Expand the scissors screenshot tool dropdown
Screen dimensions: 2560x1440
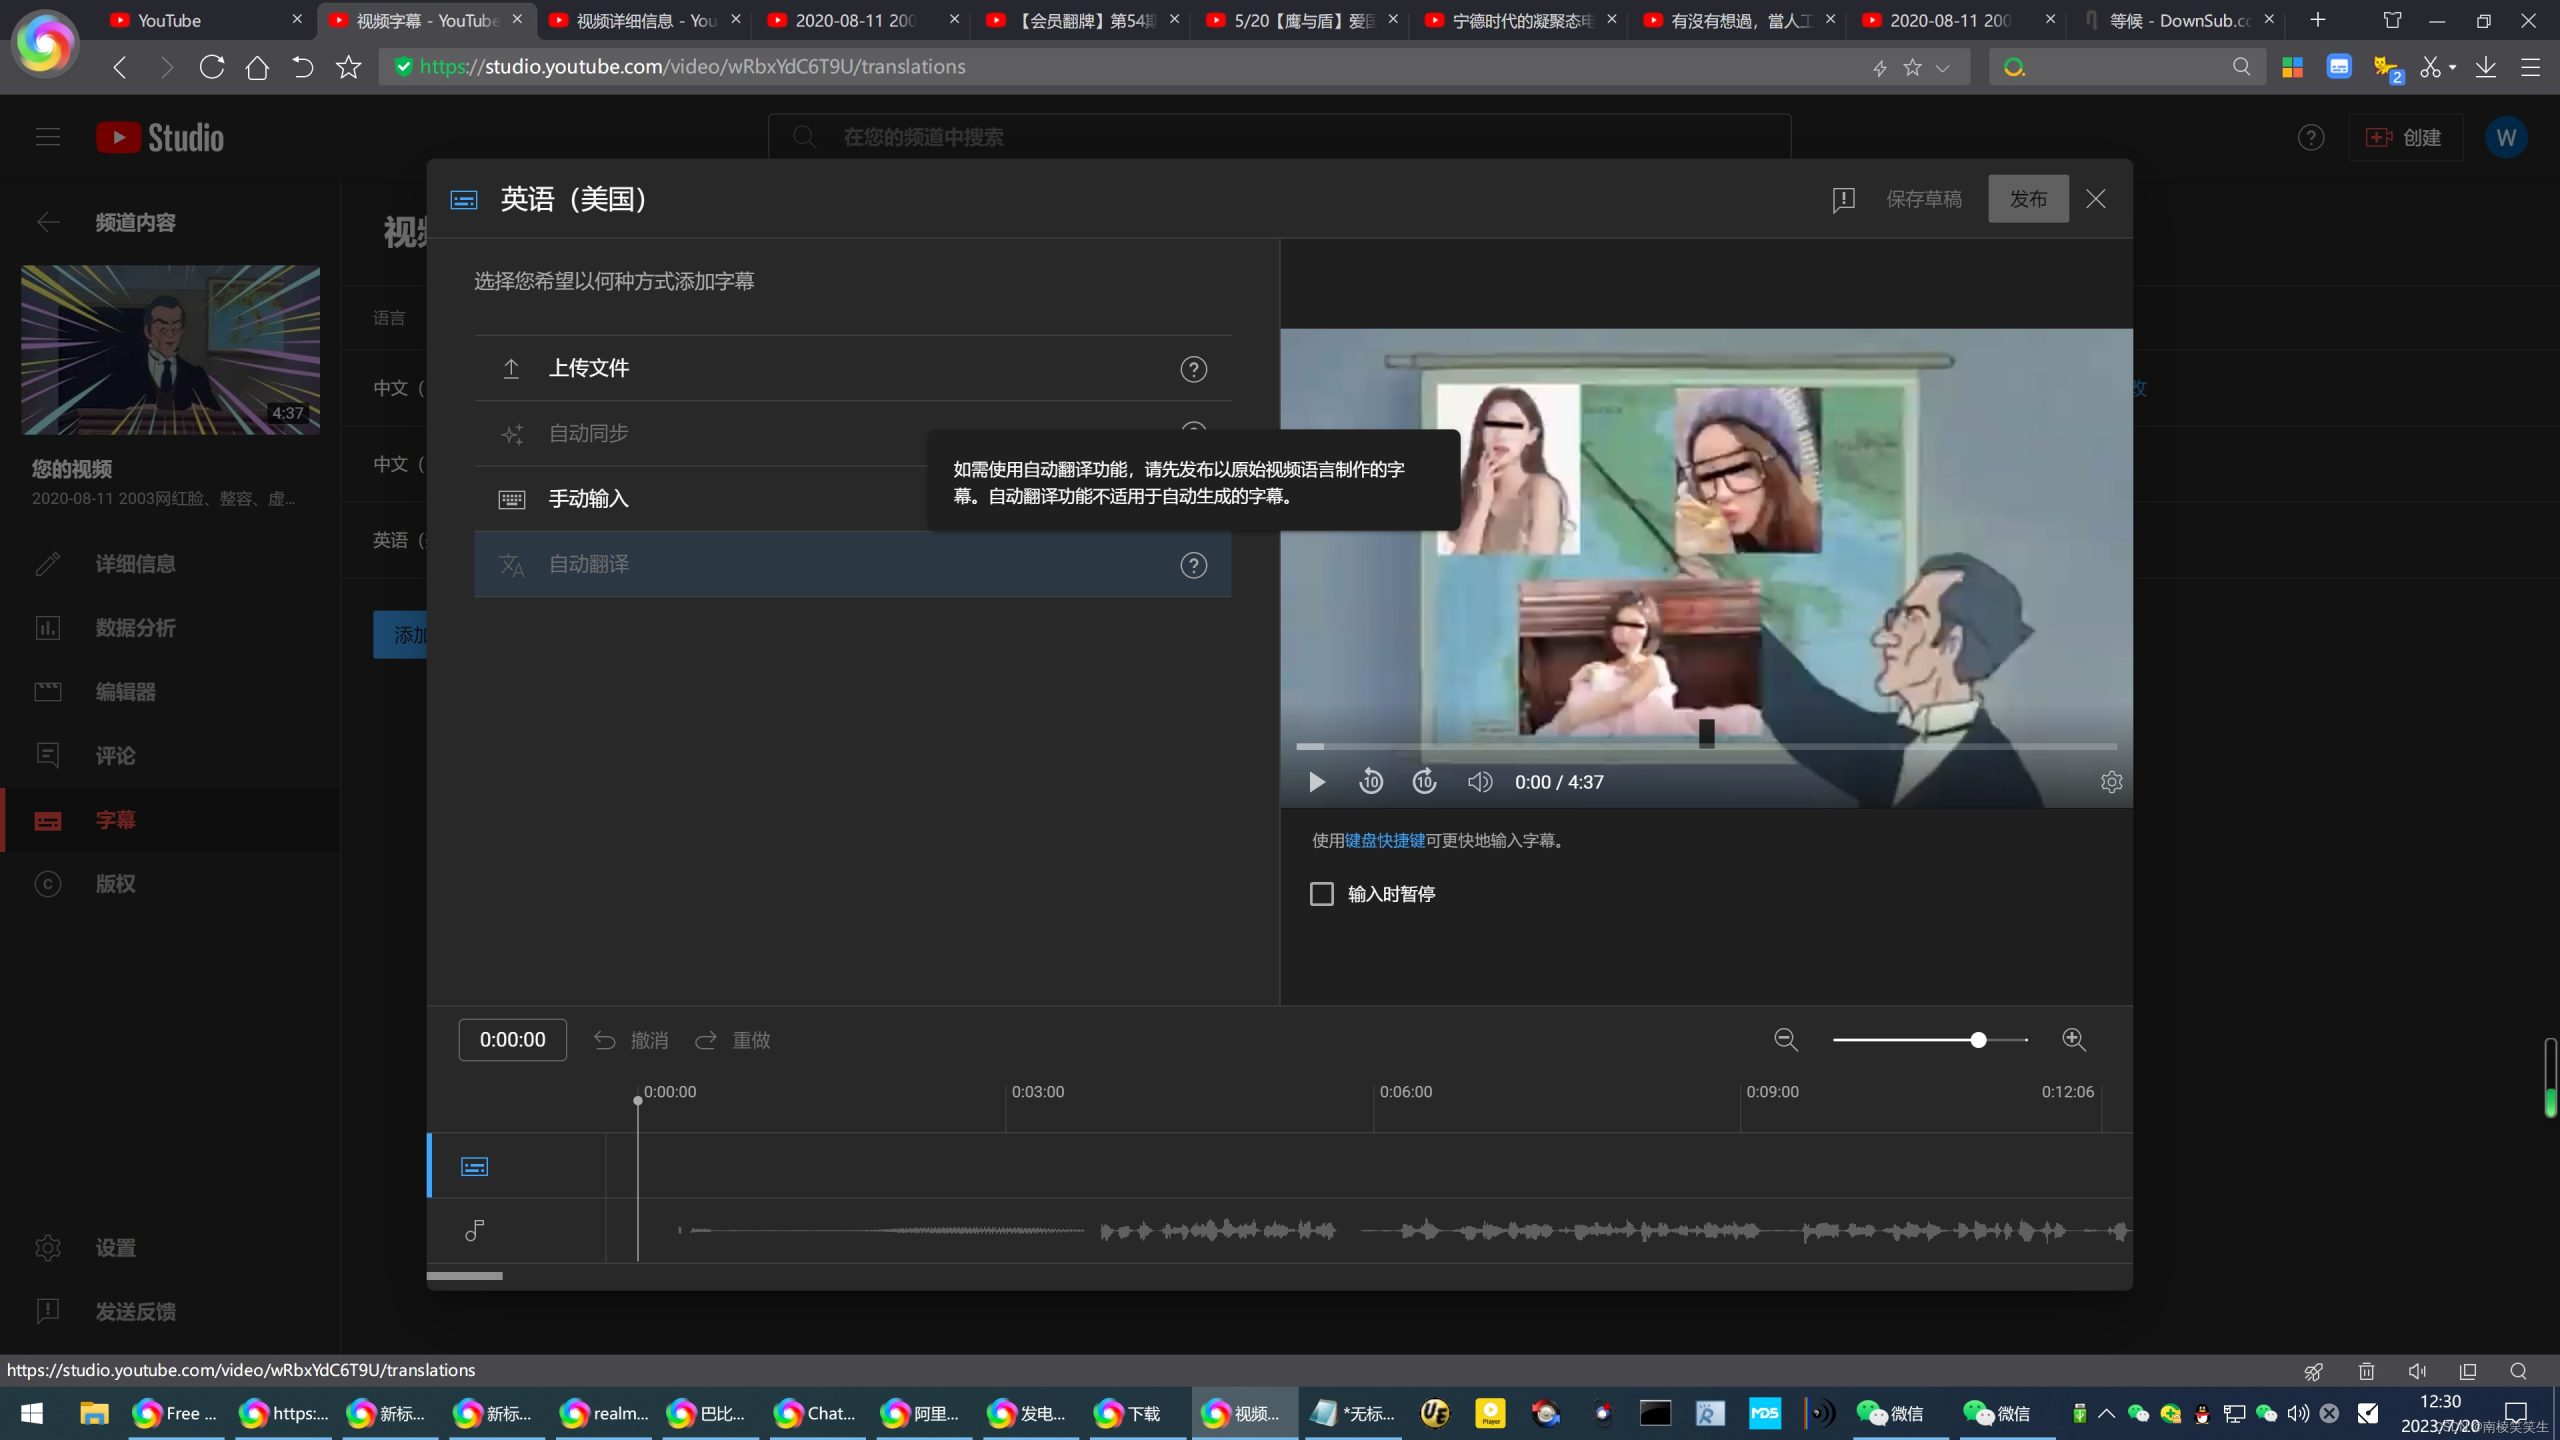(x=2453, y=68)
